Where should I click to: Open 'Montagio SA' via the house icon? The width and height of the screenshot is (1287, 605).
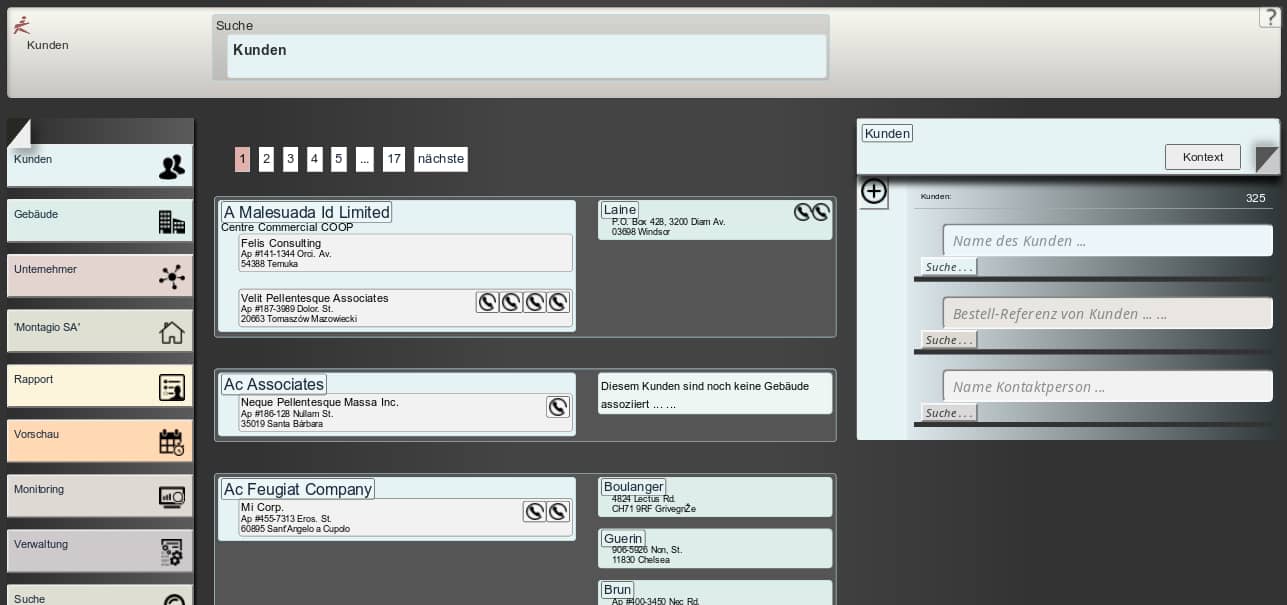coord(171,332)
